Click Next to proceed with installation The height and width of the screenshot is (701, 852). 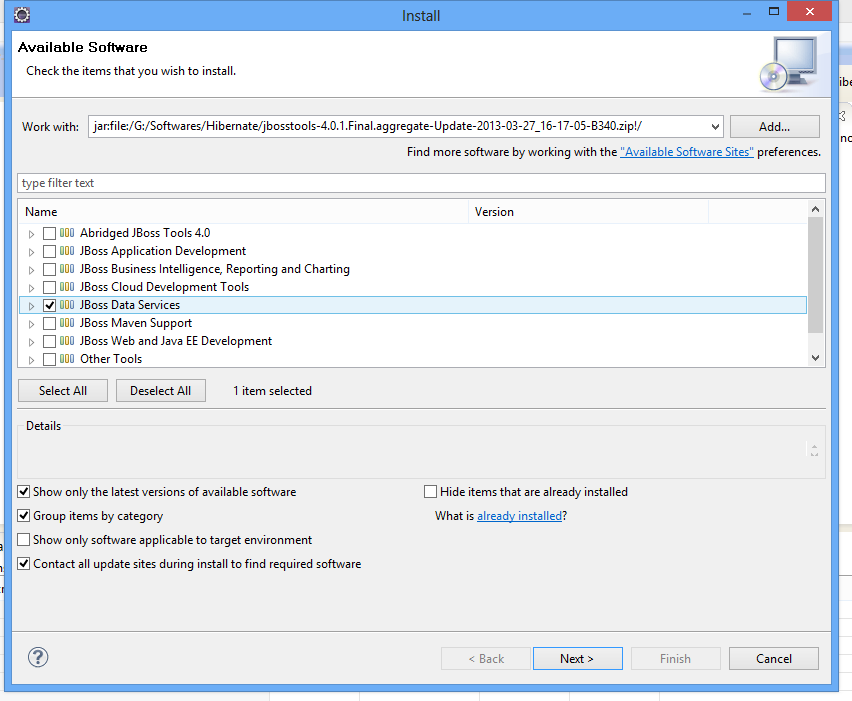tap(577, 658)
